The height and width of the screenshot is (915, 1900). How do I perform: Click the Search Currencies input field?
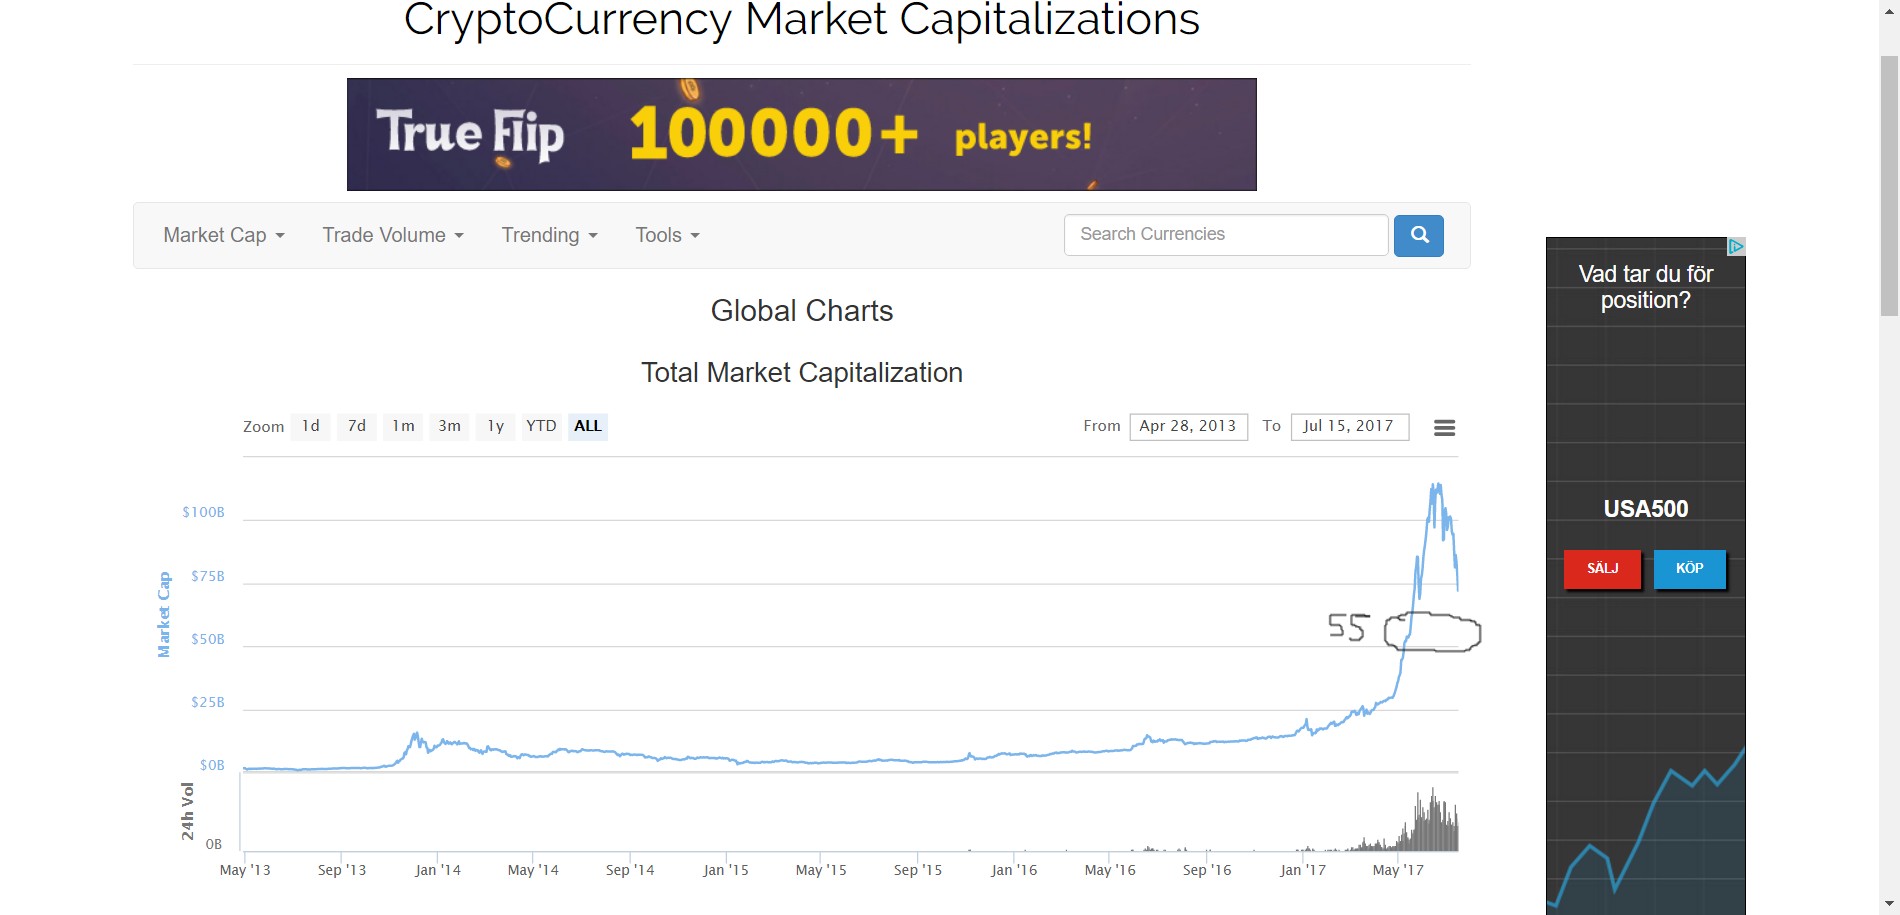tap(1225, 235)
